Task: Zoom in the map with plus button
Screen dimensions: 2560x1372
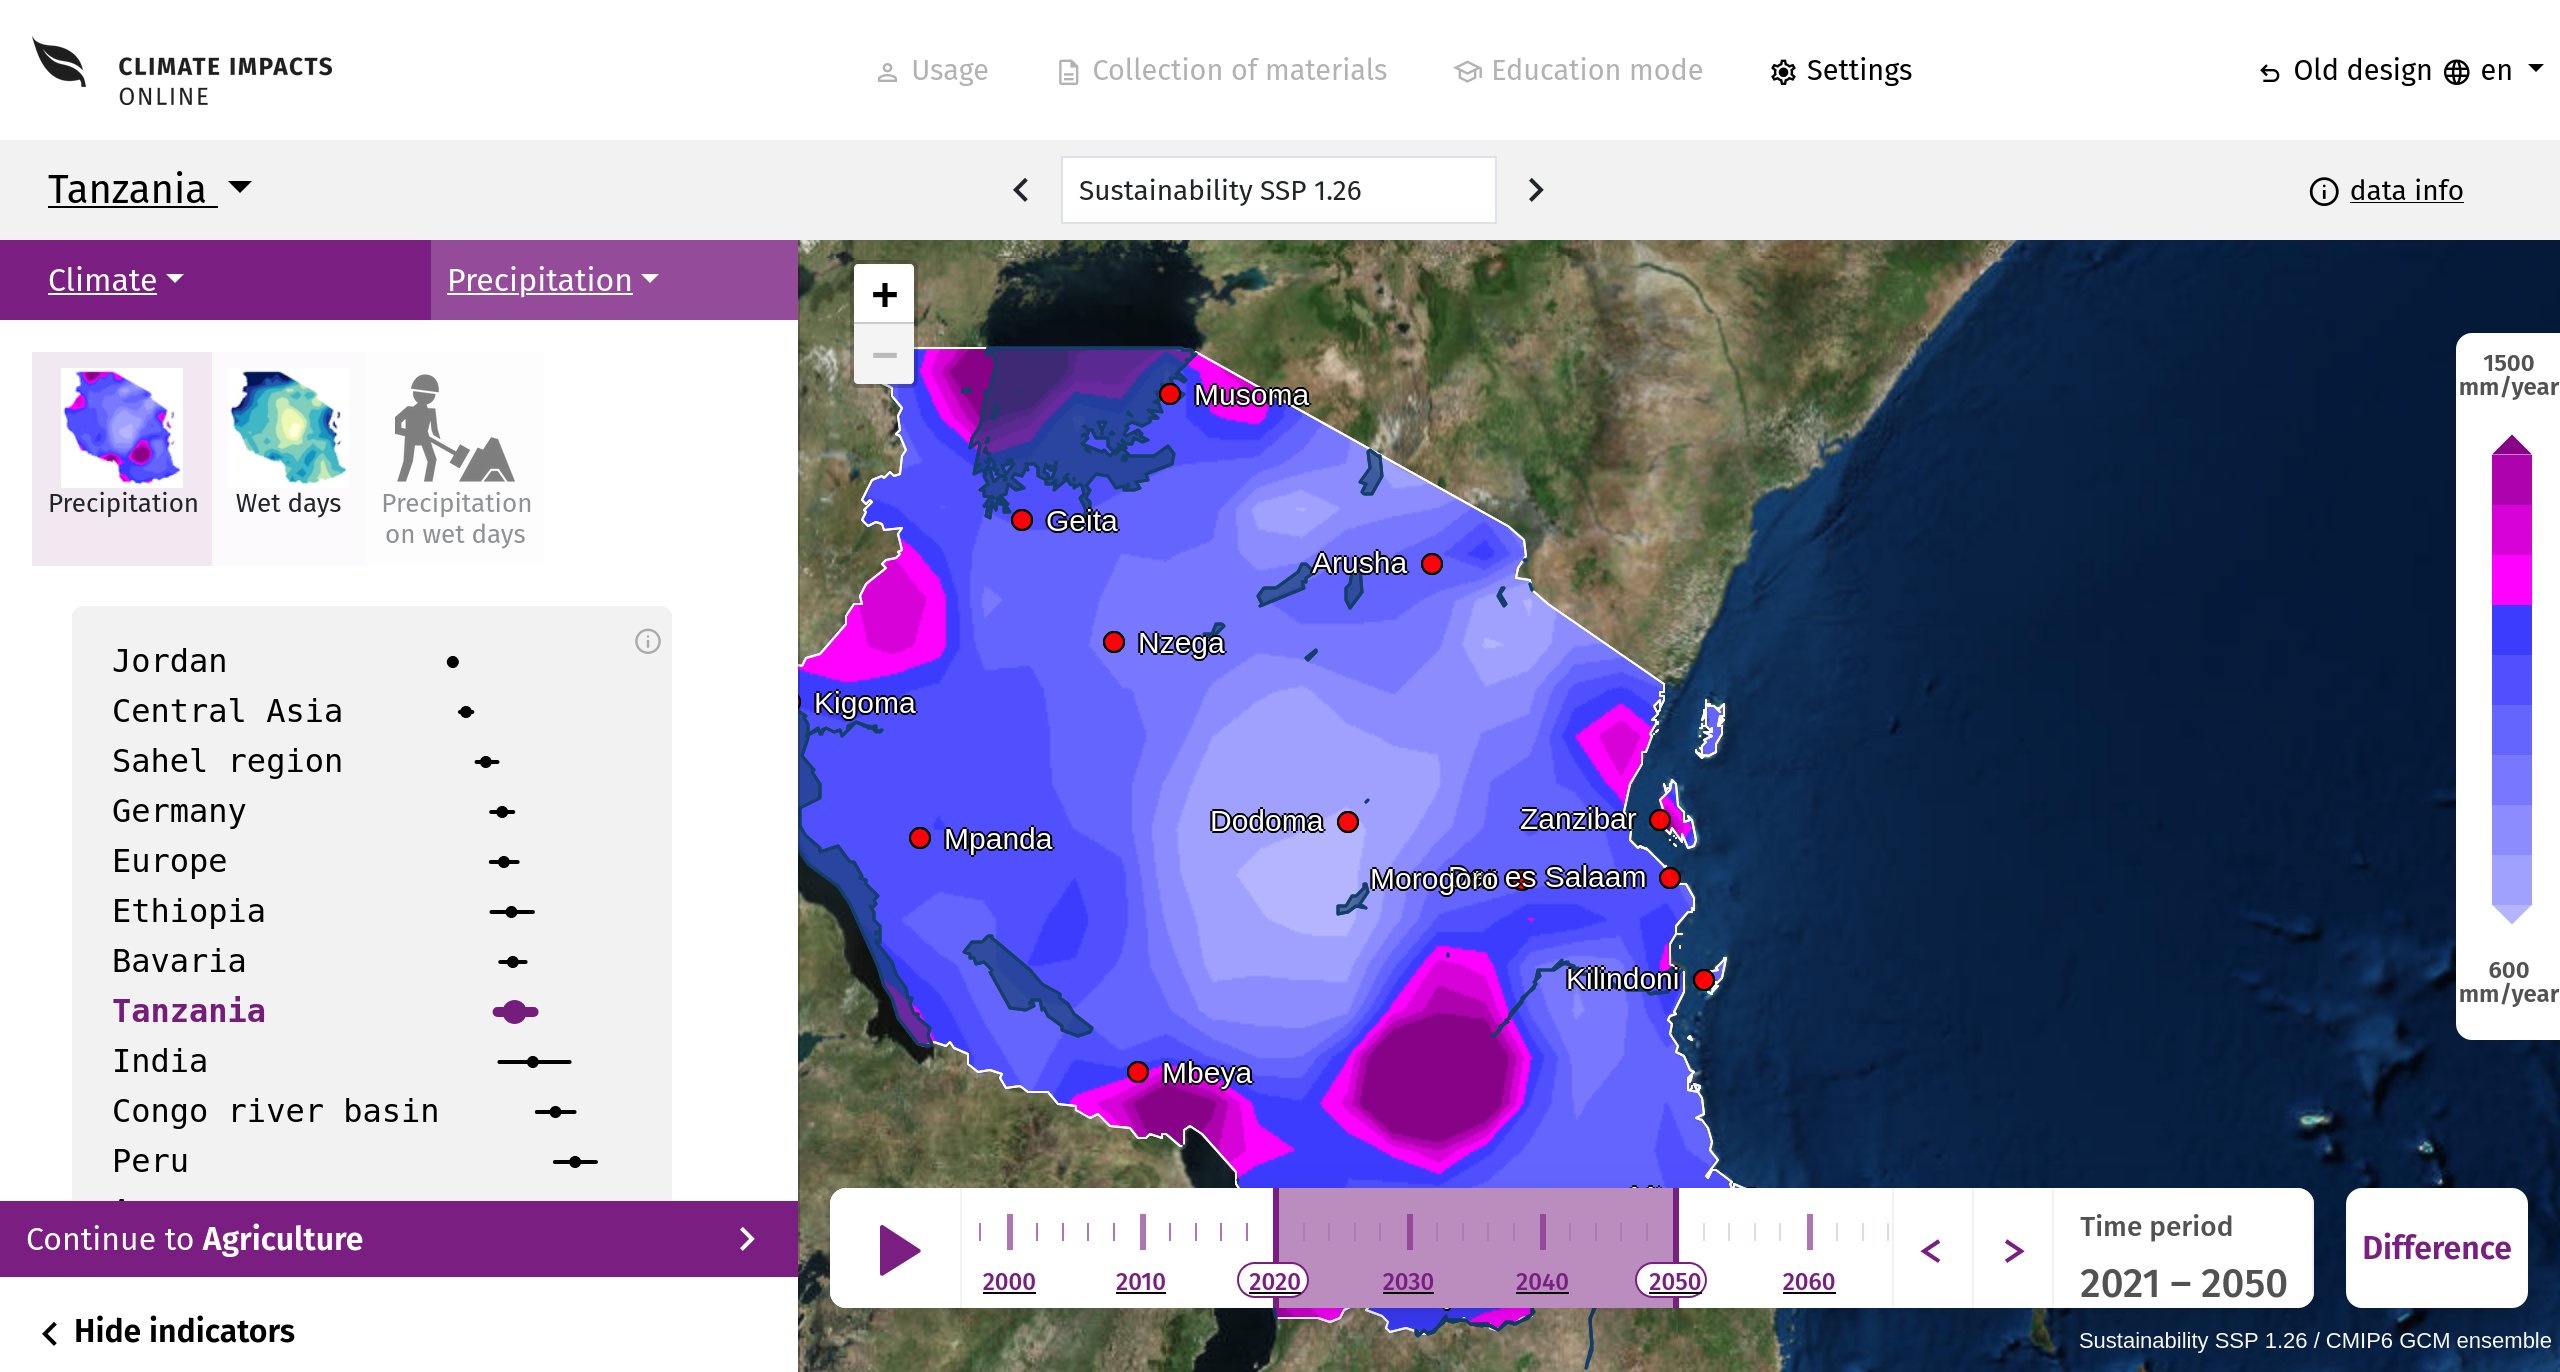Action: 884,294
